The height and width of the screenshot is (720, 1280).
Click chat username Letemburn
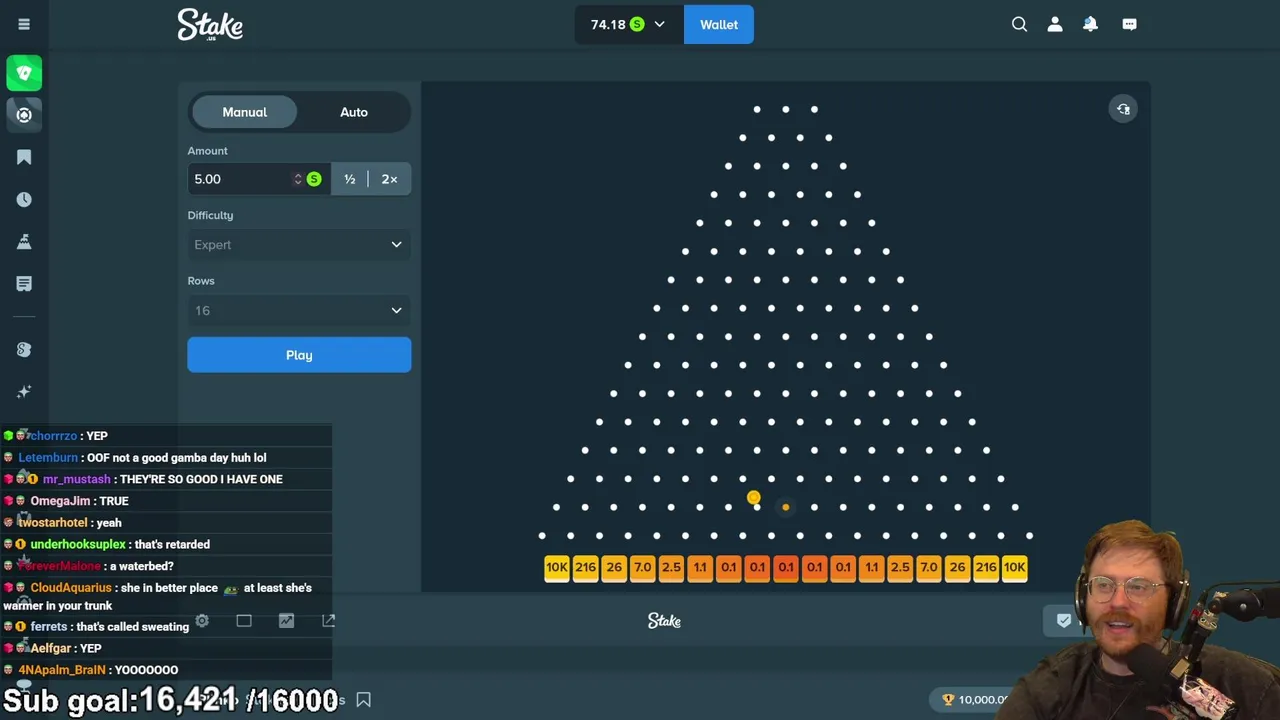(x=48, y=458)
